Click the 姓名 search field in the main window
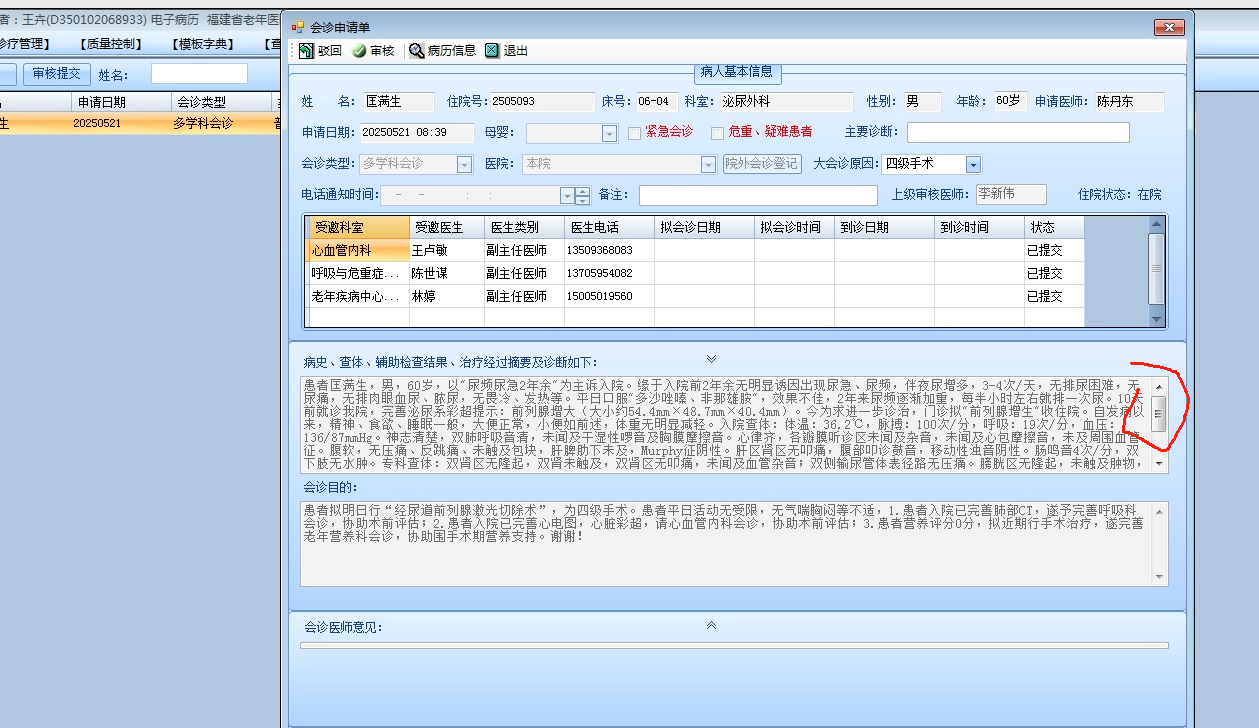 pos(199,74)
